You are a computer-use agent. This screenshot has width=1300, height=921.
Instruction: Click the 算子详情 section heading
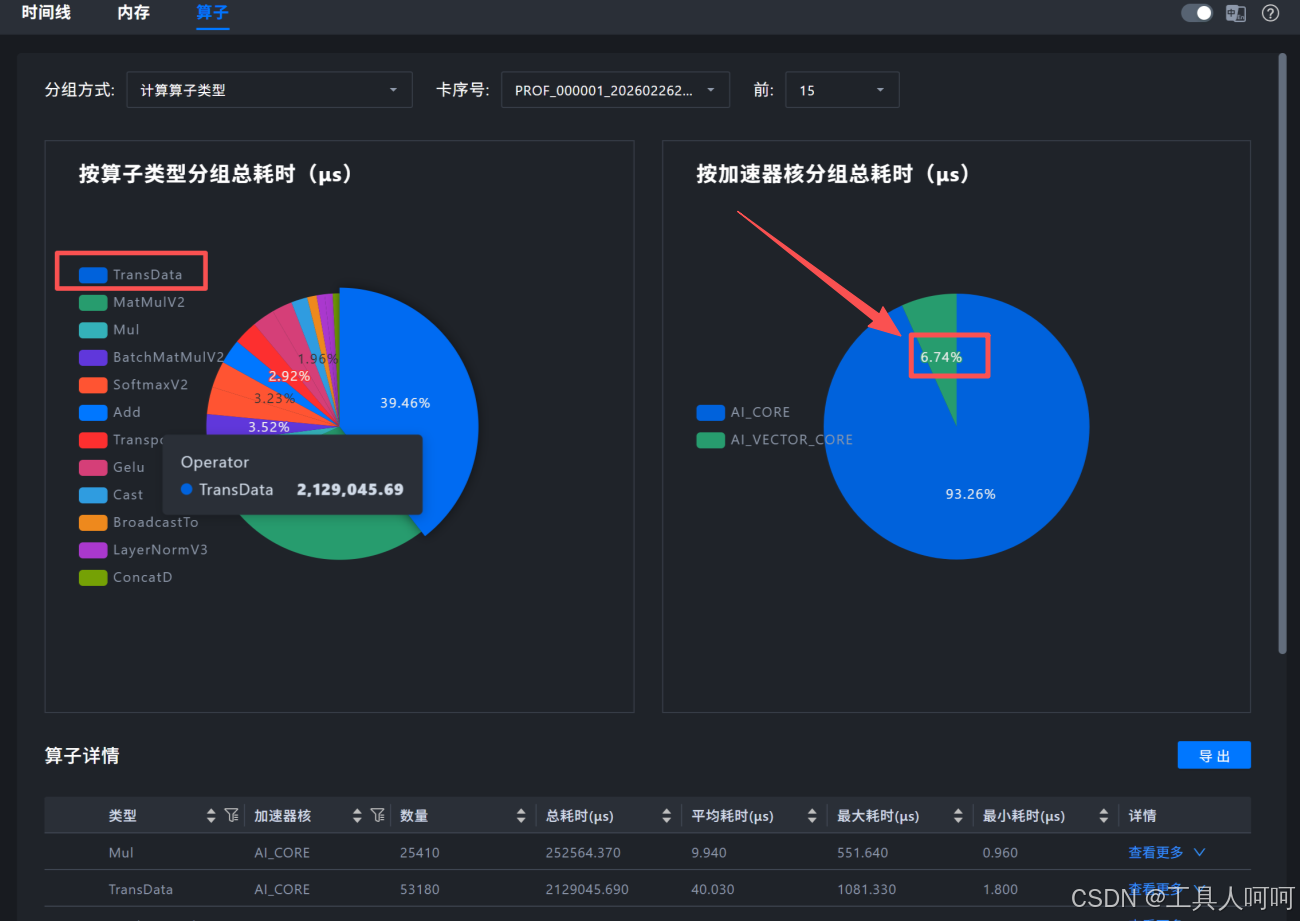click(82, 756)
